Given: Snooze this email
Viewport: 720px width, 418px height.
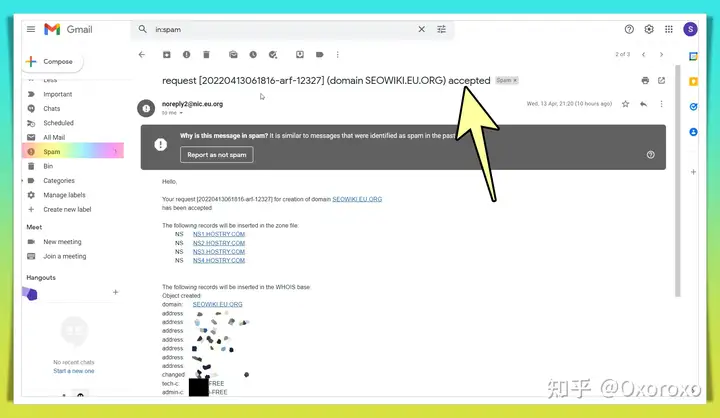Looking at the screenshot, I should tap(253, 55).
